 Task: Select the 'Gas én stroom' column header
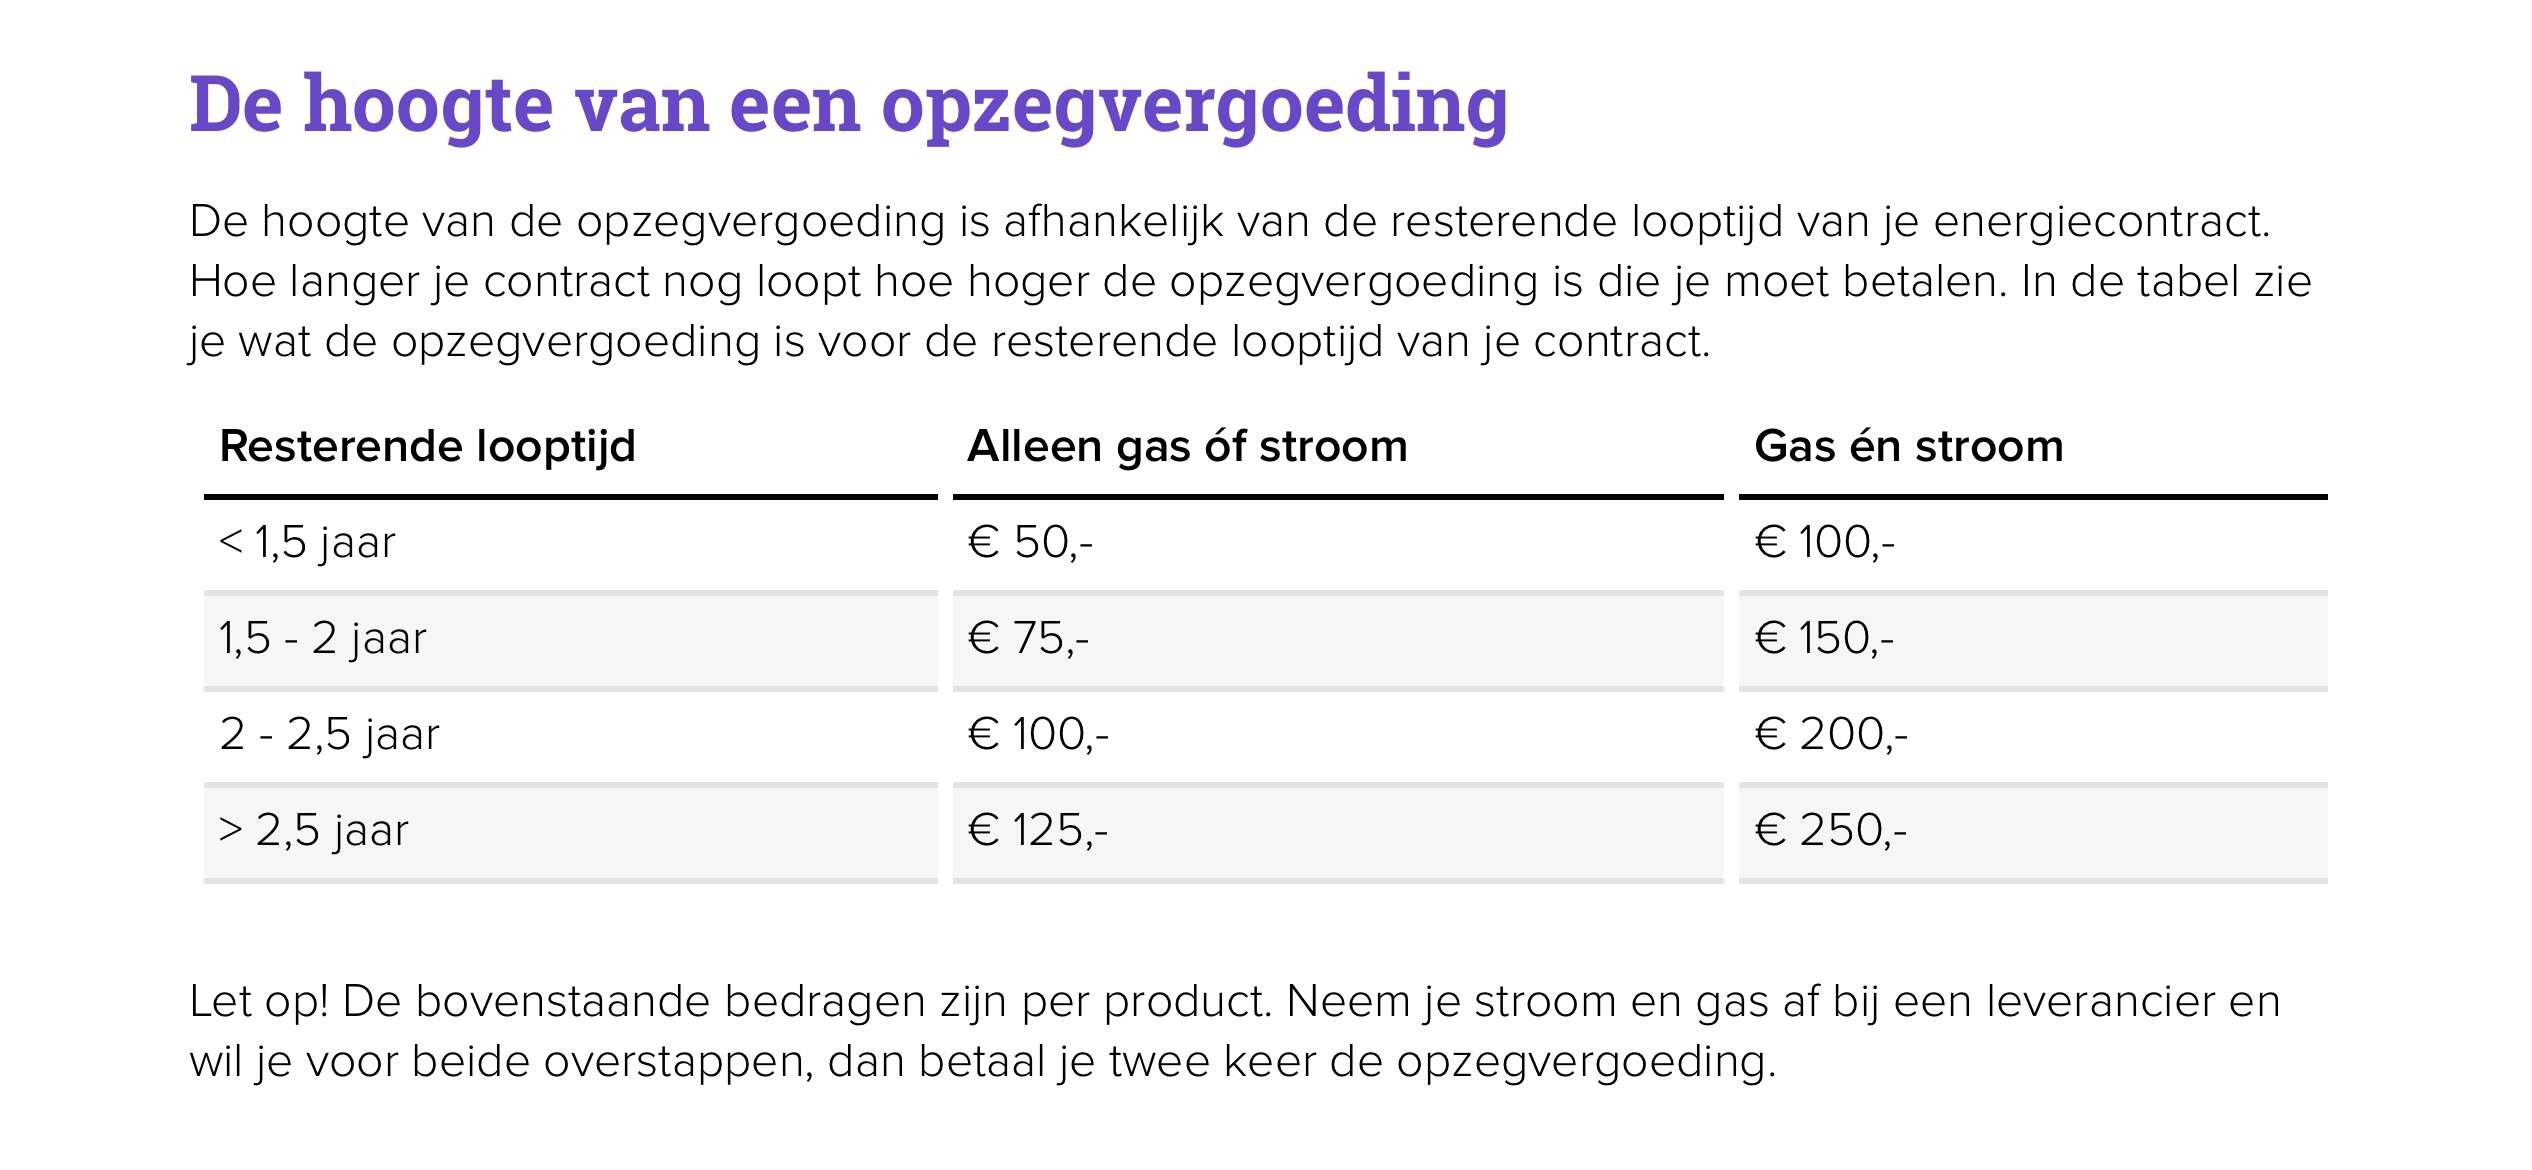[1909, 446]
